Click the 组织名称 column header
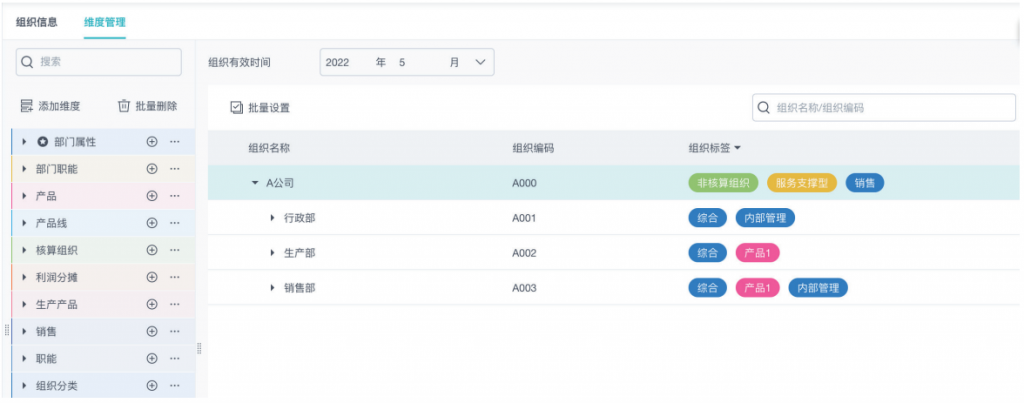1024x403 pixels. (x=269, y=148)
